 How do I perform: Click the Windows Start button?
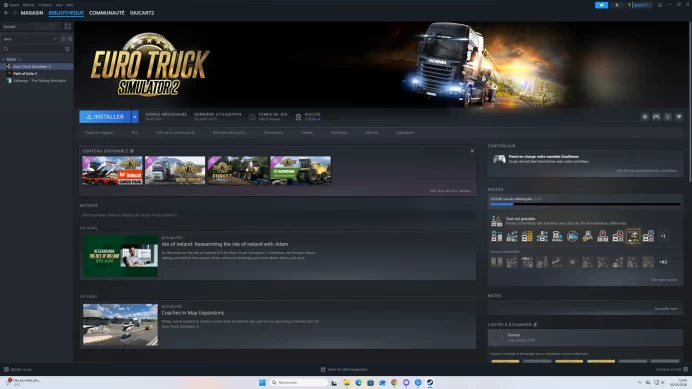pos(262,382)
